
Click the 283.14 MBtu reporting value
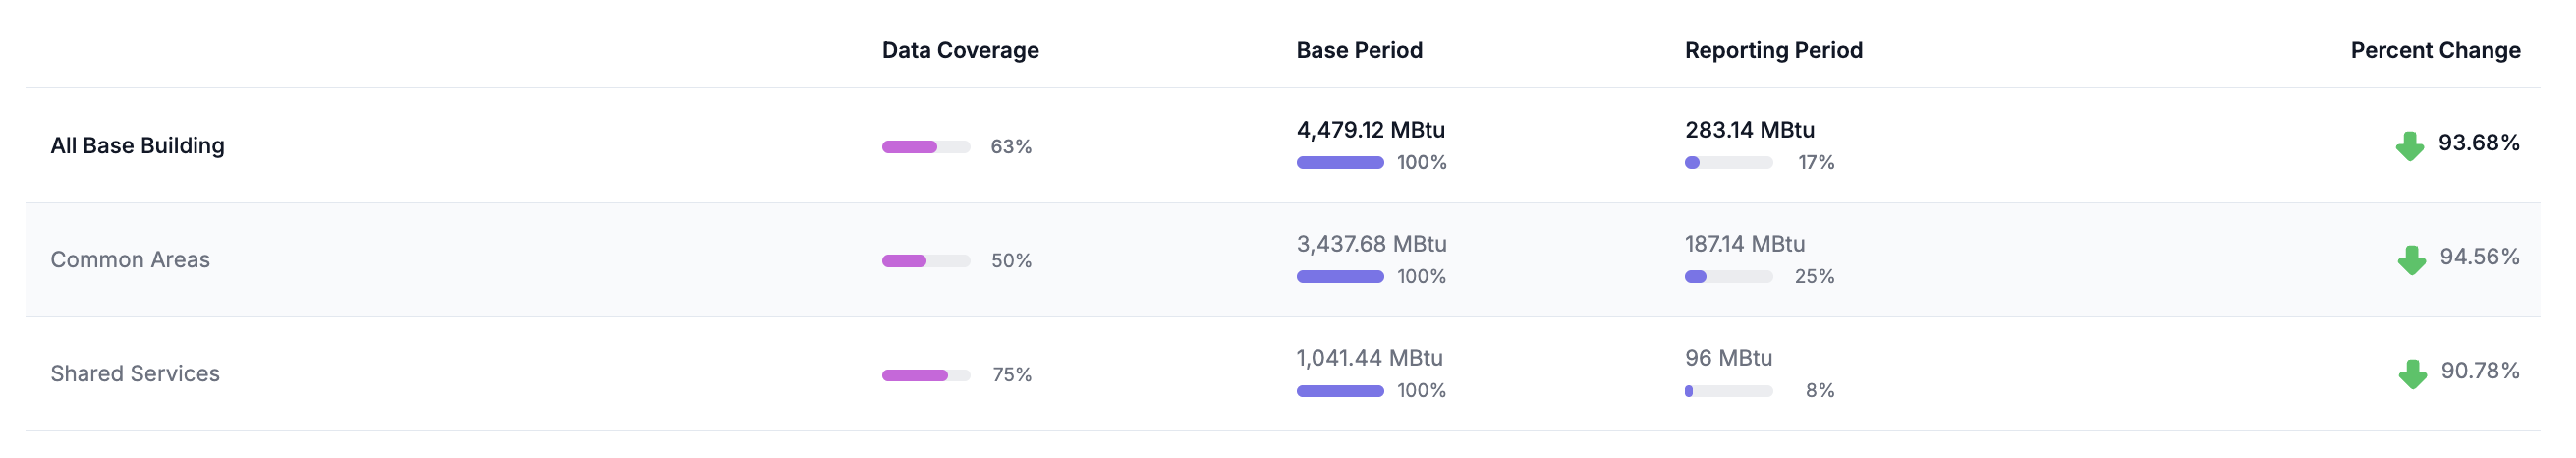pos(1749,130)
